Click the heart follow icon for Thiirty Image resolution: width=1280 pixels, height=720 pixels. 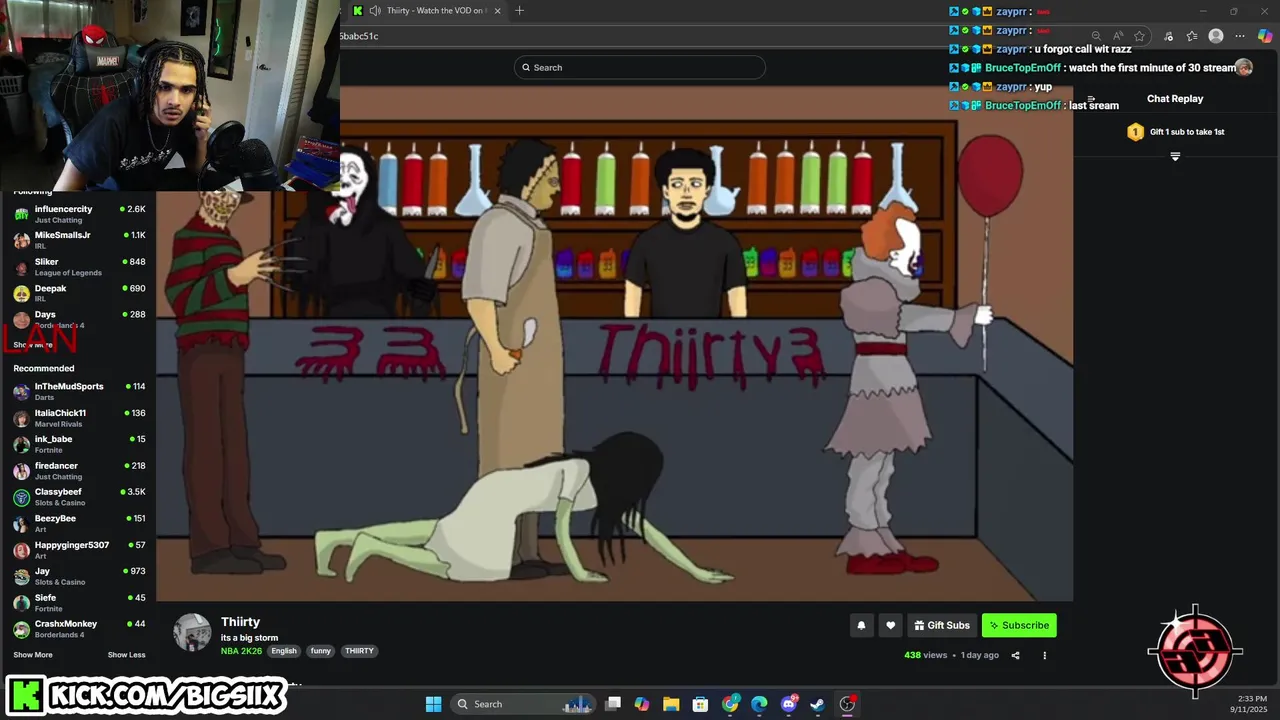pyautogui.click(x=890, y=625)
